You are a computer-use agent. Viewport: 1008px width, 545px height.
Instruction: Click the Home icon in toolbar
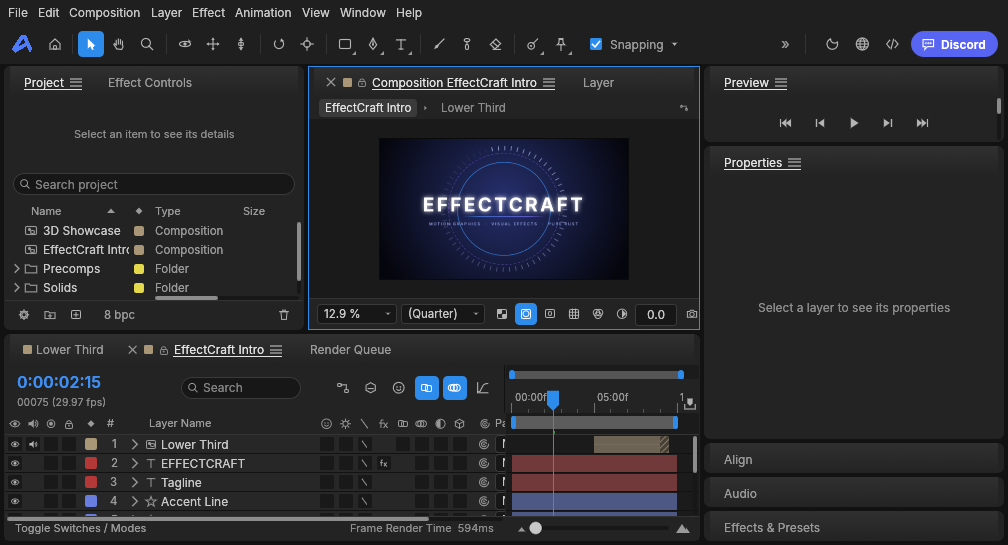pos(55,44)
